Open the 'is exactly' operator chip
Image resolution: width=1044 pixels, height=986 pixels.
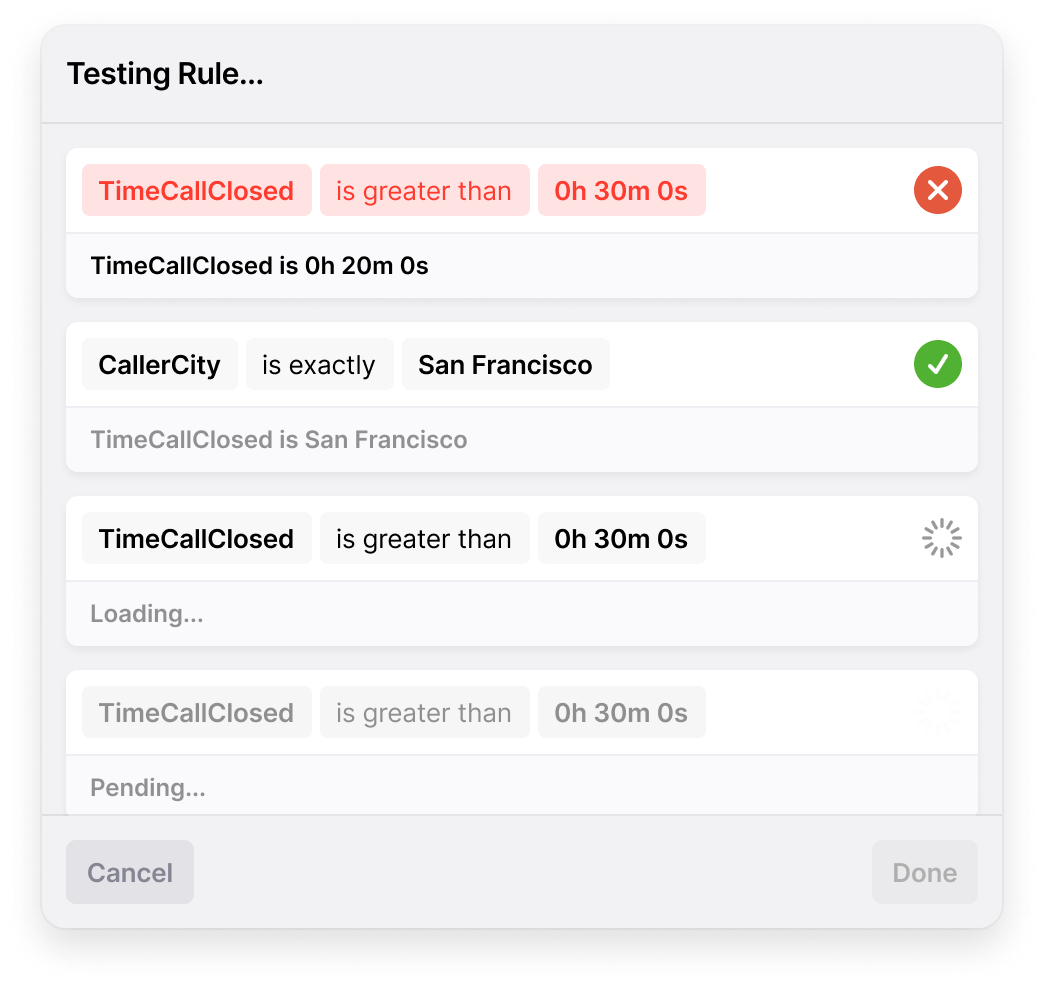point(320,364)
